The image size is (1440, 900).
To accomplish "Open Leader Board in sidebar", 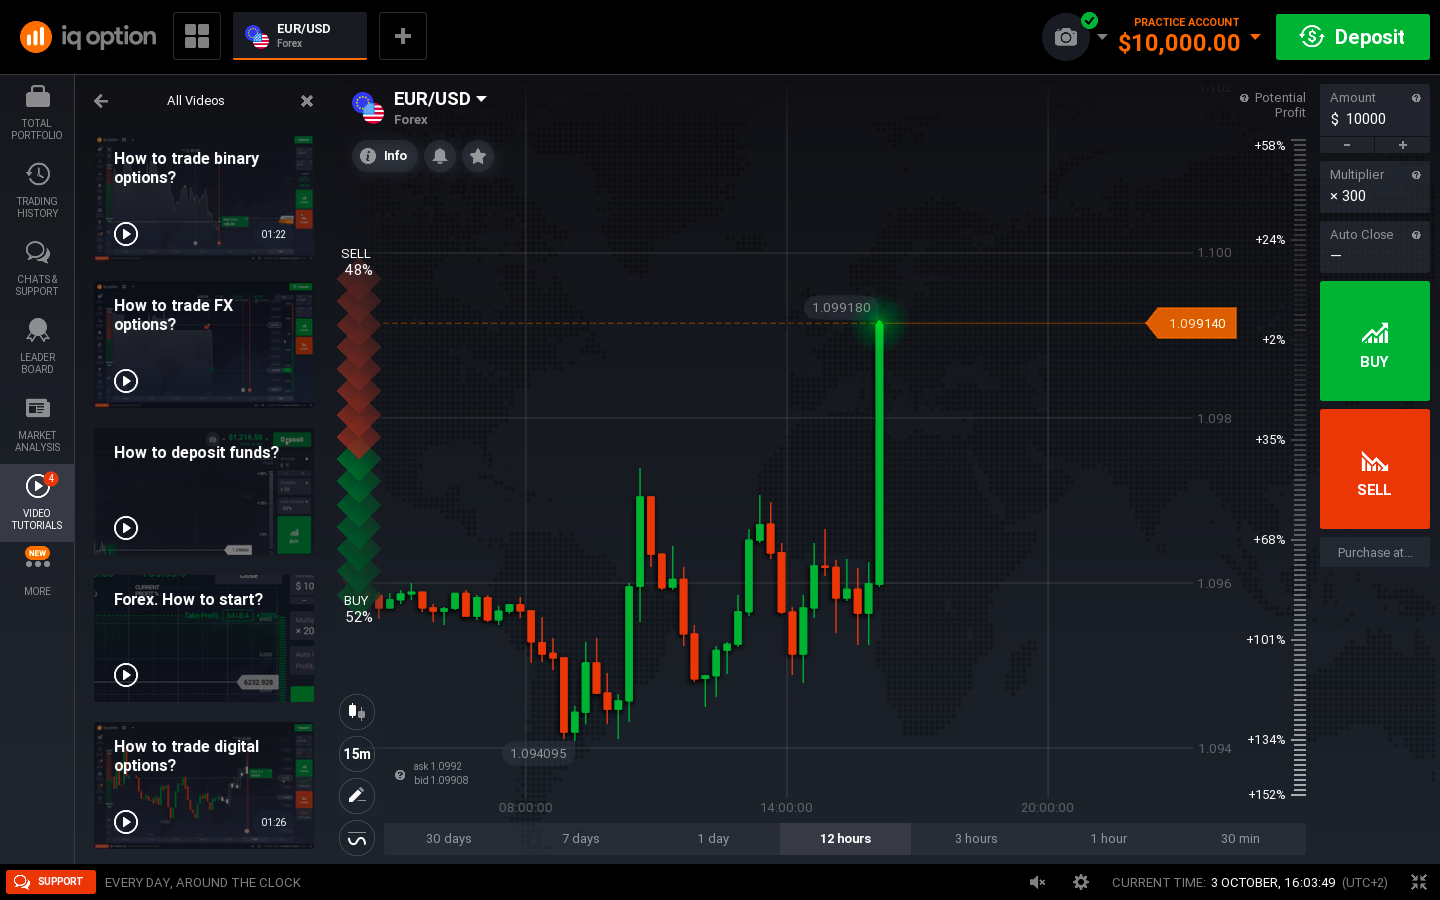I will pyautogui.click(x=37, y=347).
